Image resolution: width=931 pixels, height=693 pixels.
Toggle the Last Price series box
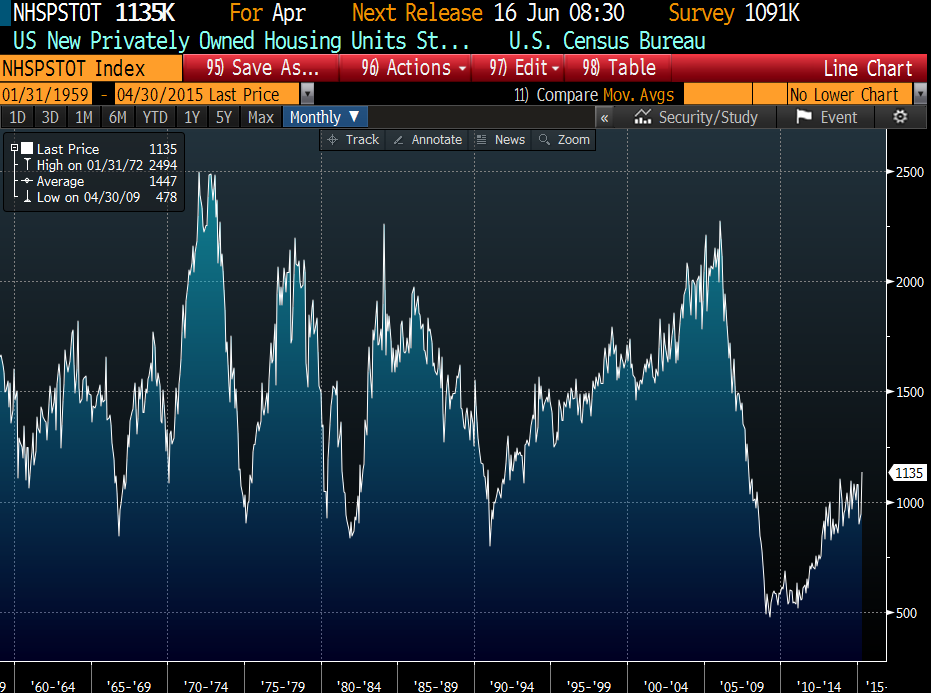(27, 149)
